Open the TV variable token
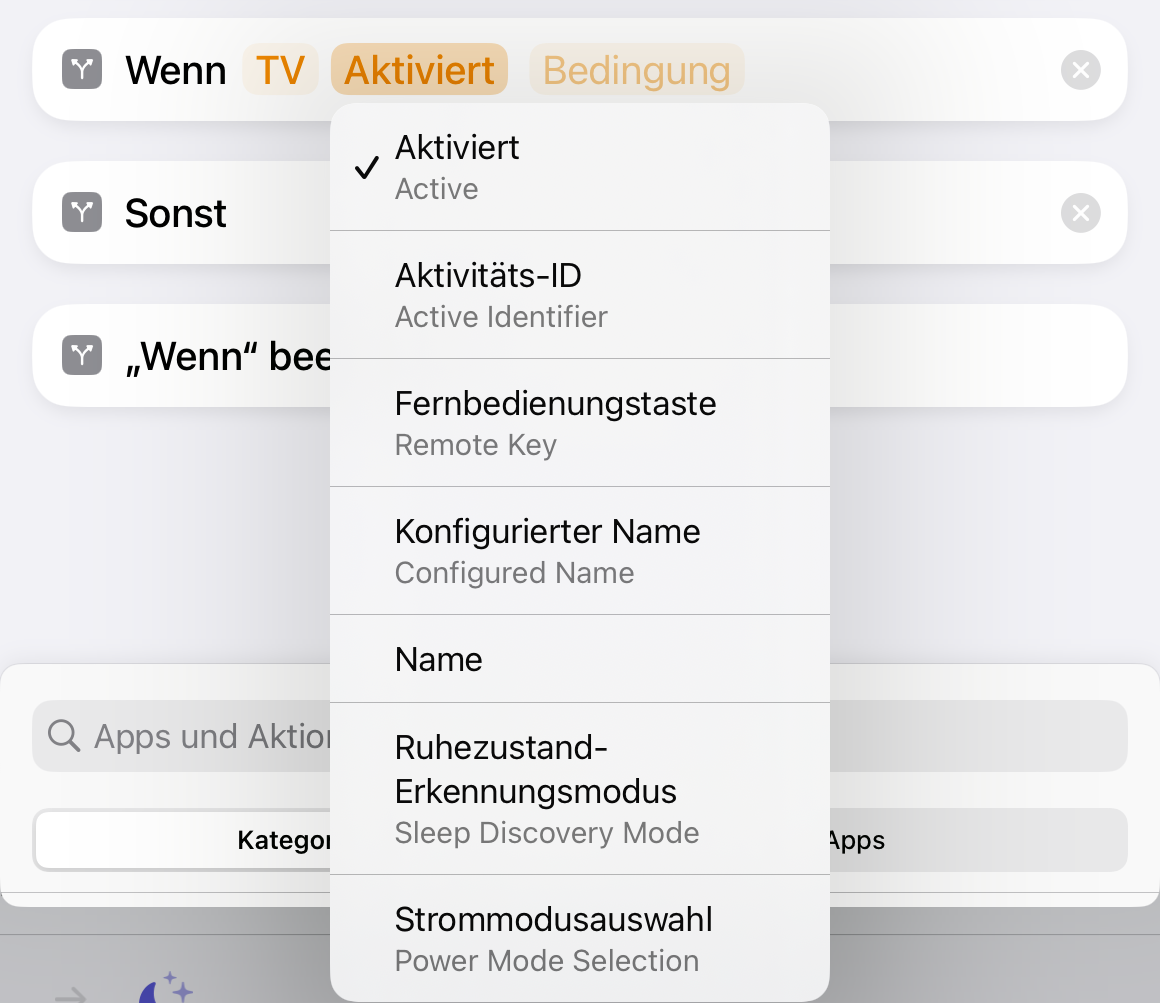Viewport: 1160px width, 1003px height. [x=280, y=70]
